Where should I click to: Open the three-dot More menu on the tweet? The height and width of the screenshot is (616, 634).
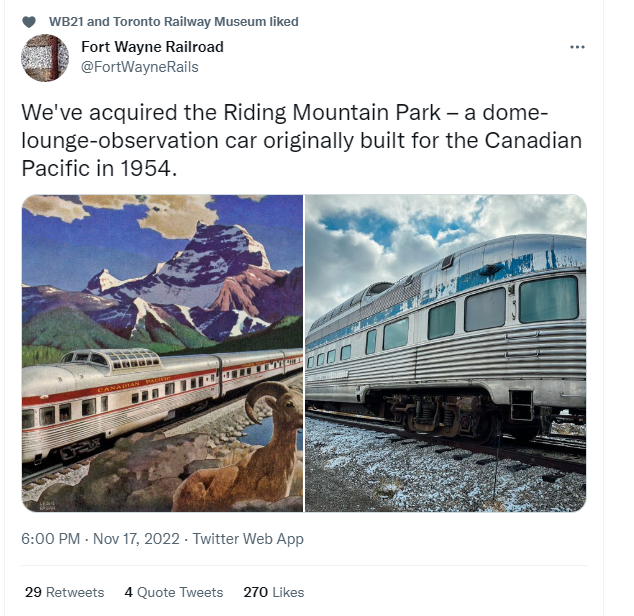[x=577, y=47]
